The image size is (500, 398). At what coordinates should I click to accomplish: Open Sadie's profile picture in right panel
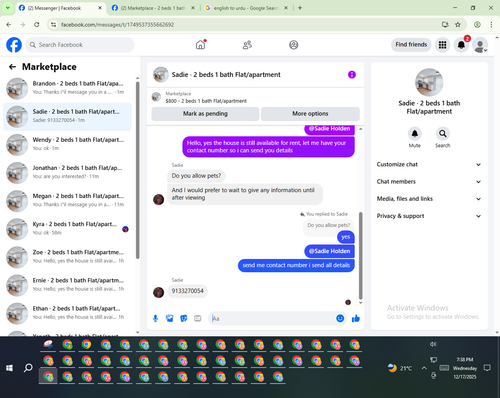point(429,82)
